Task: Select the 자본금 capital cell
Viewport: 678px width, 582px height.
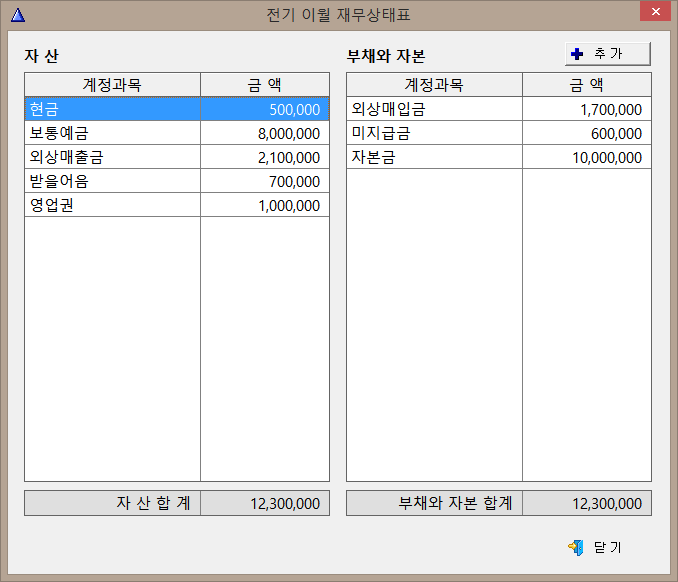Action: coord(435,157)
